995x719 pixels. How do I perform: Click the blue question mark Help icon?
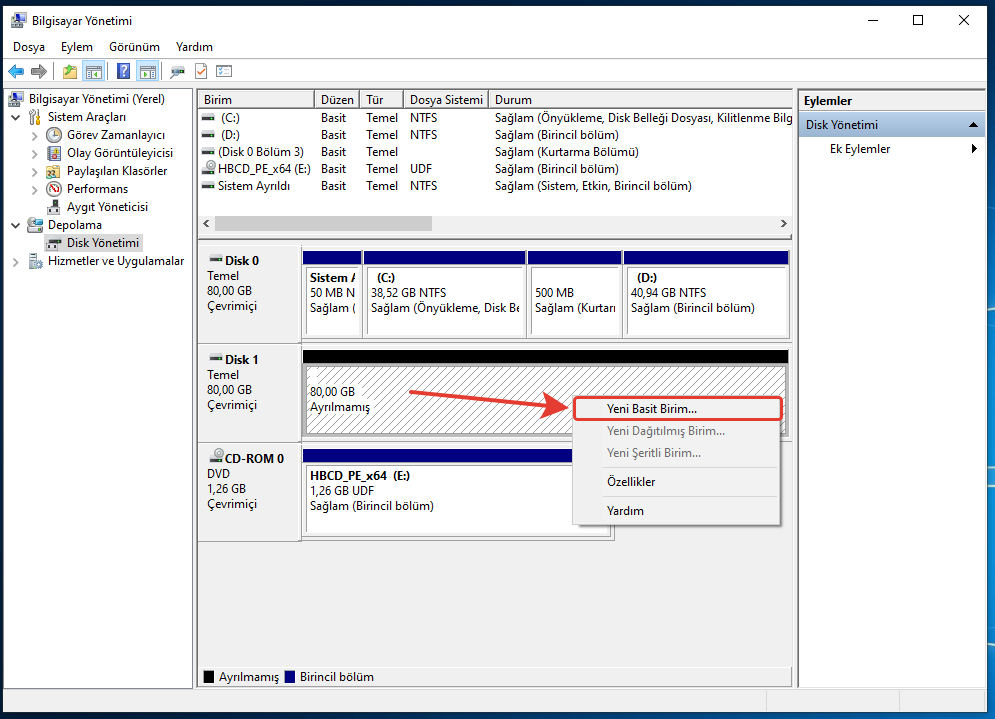click(123, 71)
